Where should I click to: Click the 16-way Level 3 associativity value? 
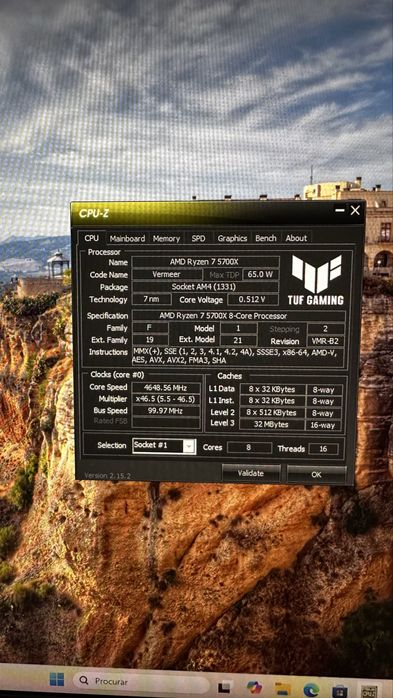324,425
